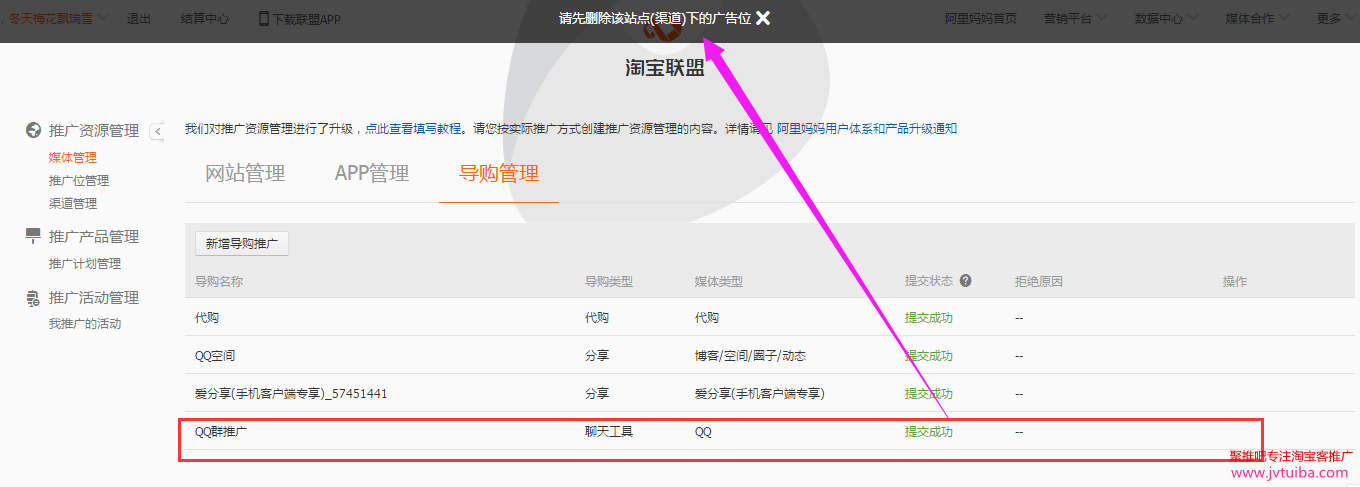
Task: Click 博客/空间/圈子/动态 media type cell
Action: coord(750,356)
